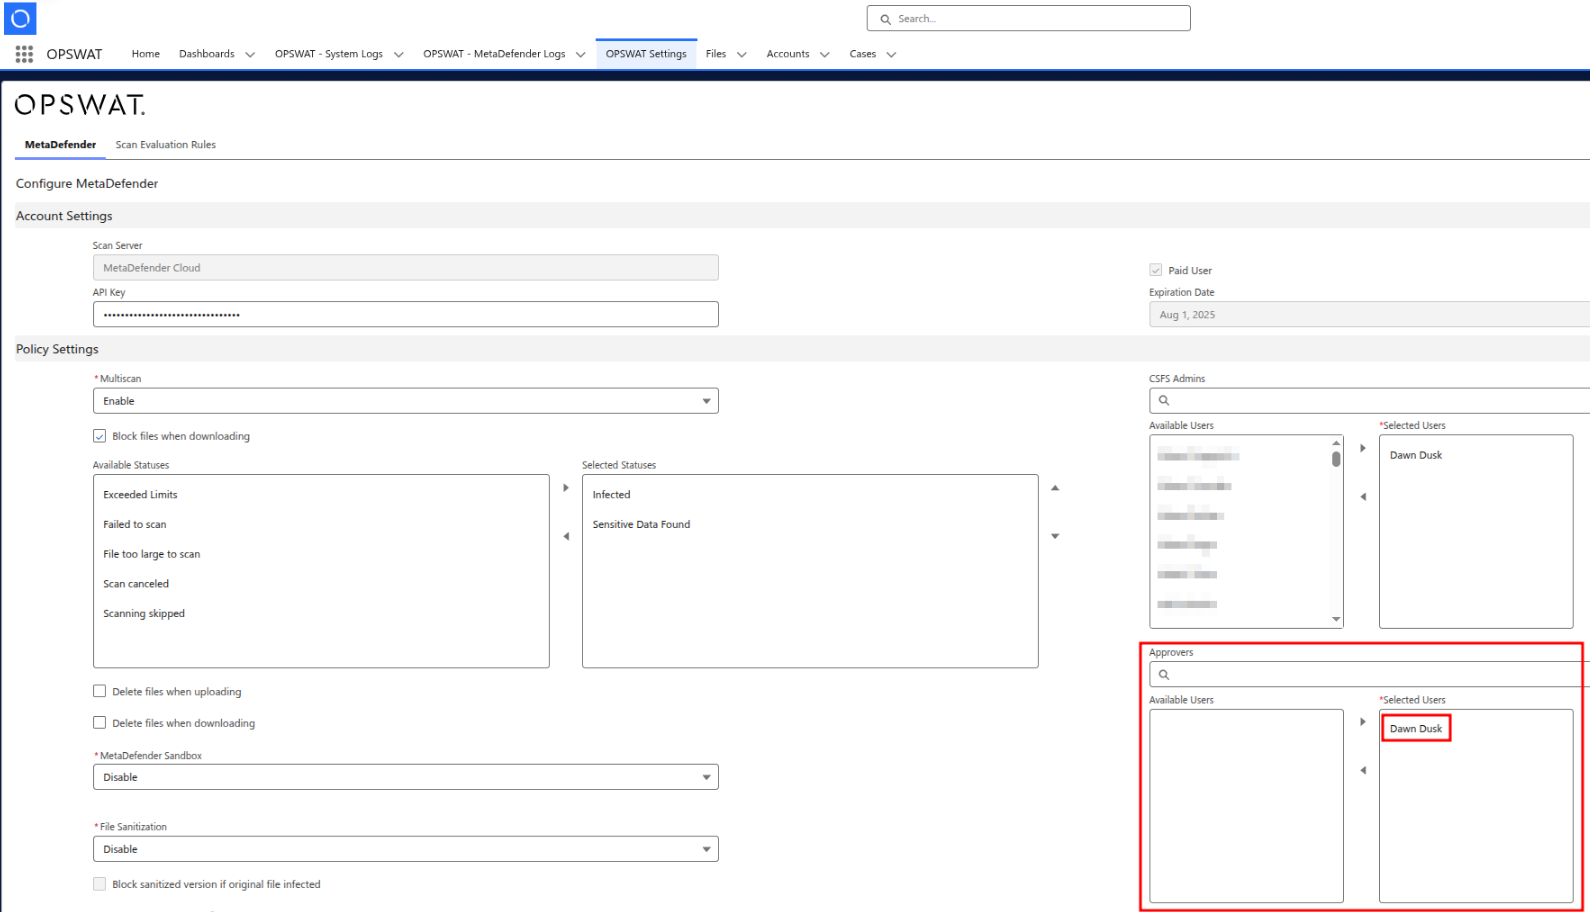The width and height of the screenshot is (1590, 912).
Task: Expand the Files nav chevron
Action: point(741,55)
